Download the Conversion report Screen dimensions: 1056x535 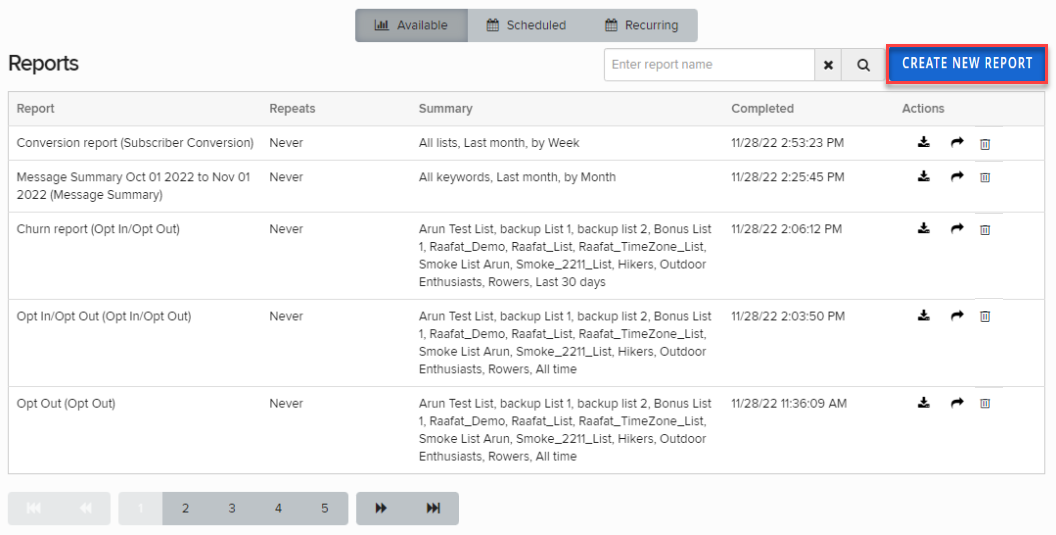(x=923, y=142)
